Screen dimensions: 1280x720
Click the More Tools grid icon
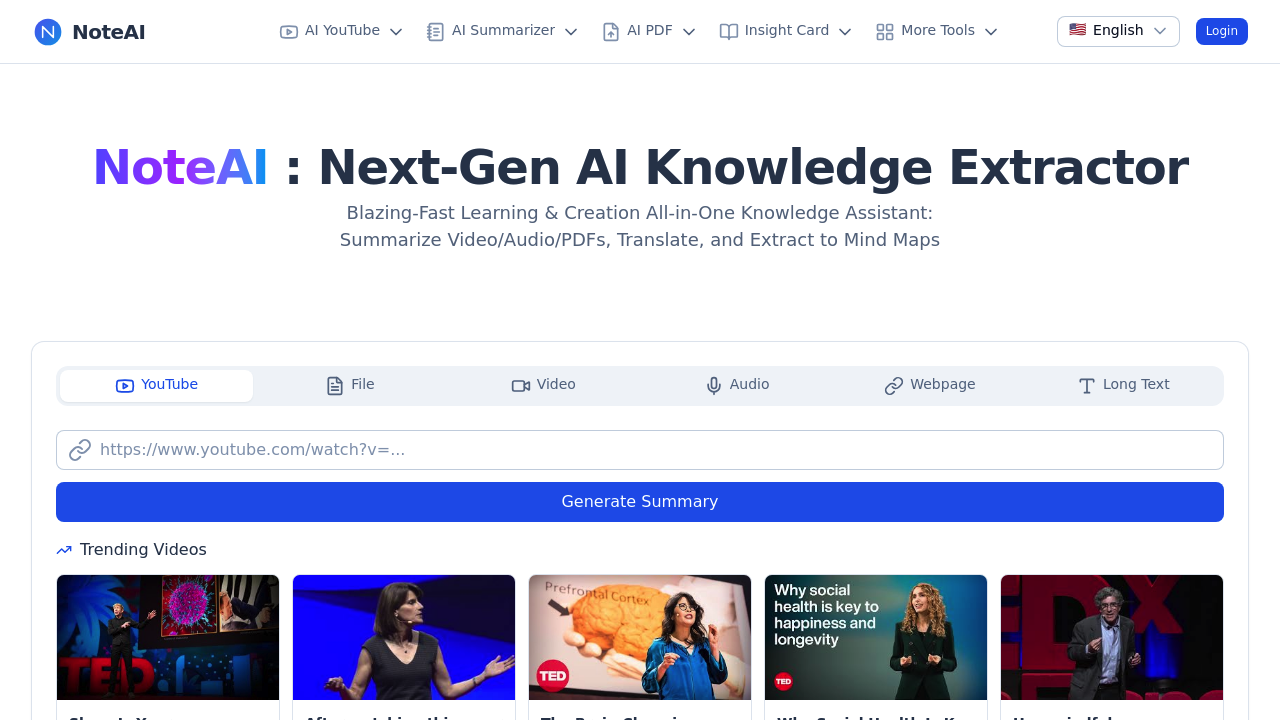click(x=885, y=32)
